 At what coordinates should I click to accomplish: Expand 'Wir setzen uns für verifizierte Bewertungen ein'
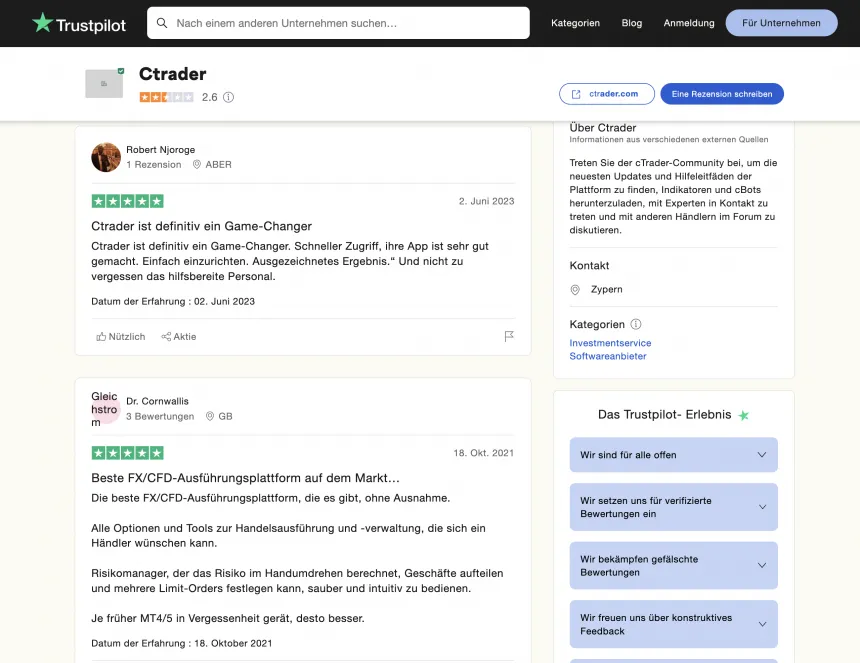coord(673,507)
